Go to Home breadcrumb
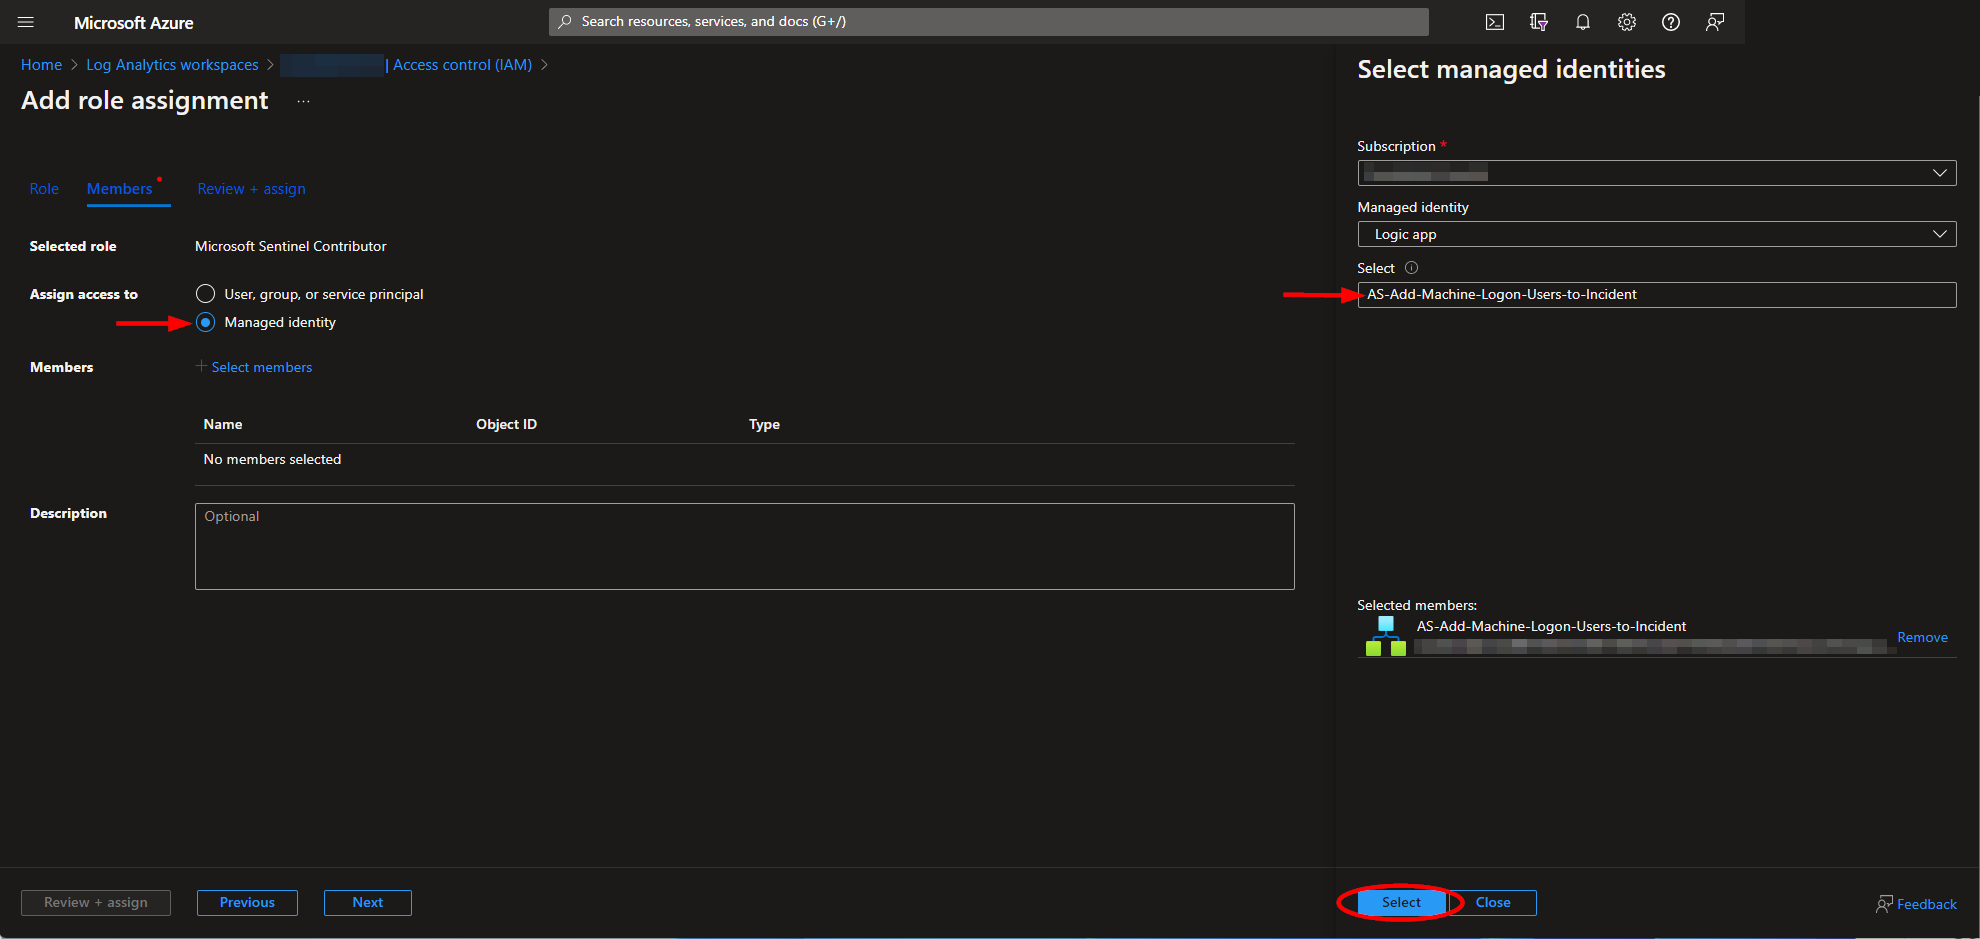 point(41,65)
